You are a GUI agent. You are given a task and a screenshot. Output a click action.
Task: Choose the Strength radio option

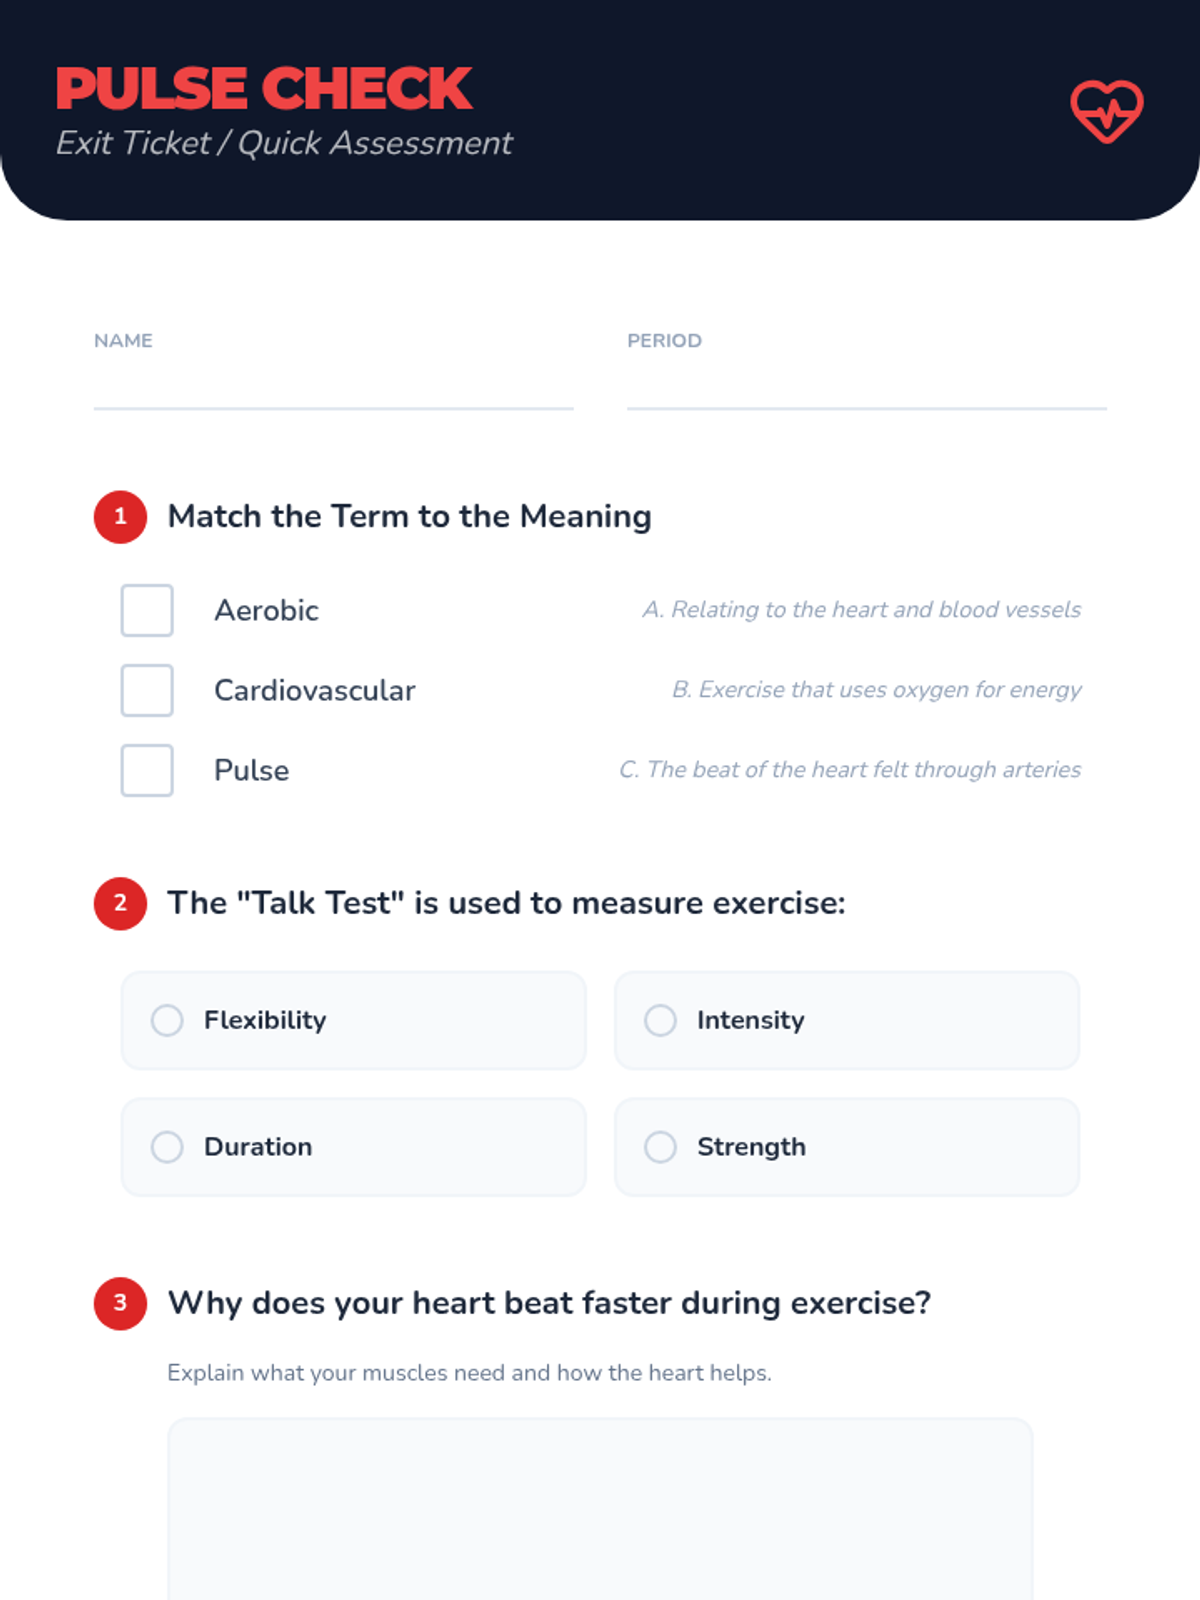click(847, 1147)
